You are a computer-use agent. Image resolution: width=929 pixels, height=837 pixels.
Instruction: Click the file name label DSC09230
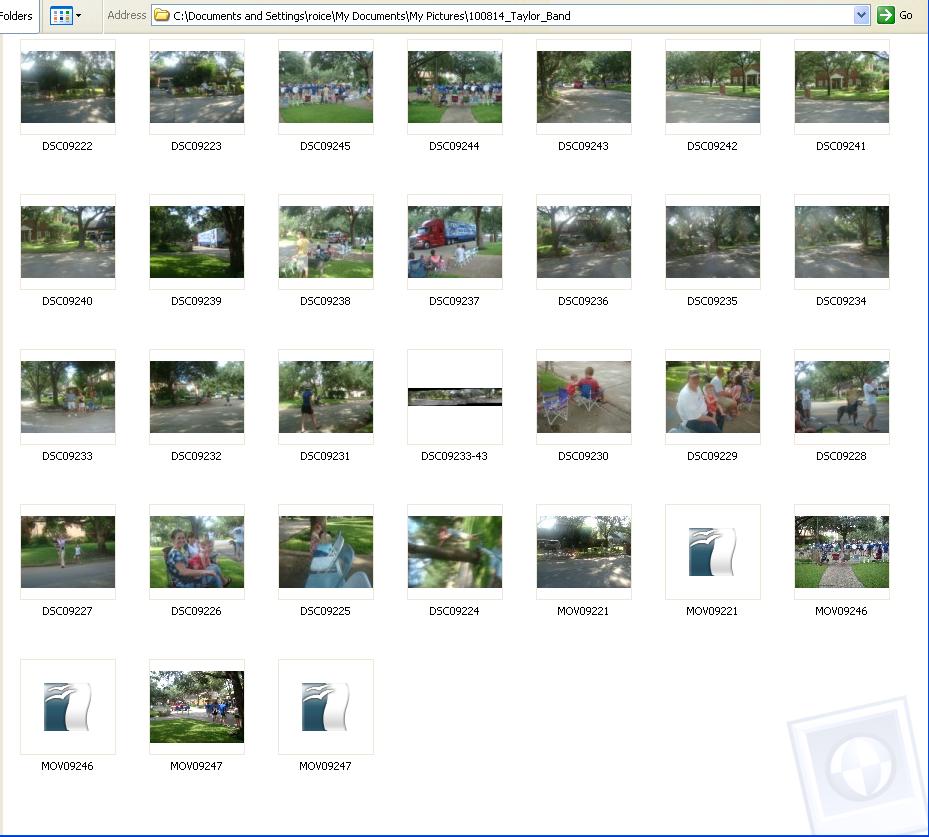(x=584, y=456)
